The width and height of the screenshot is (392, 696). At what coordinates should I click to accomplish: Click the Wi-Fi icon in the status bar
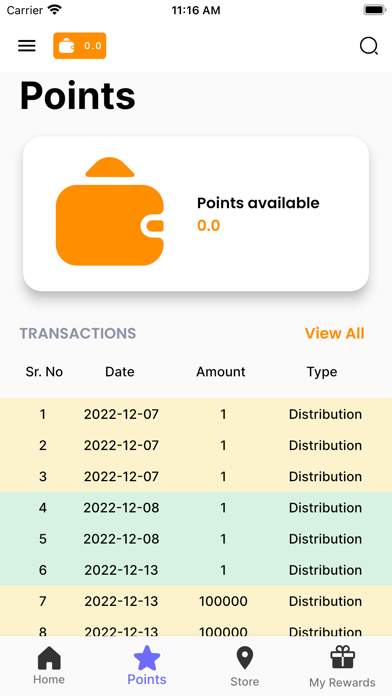pos(55,9)
